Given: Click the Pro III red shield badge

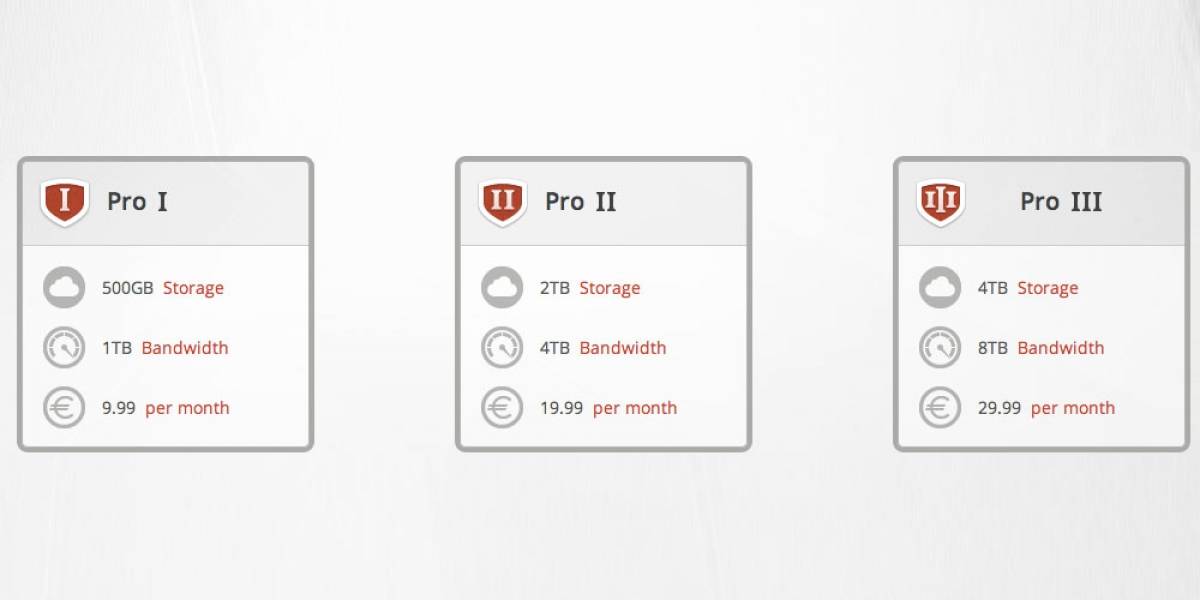Looking at the screenshot, I should (941, 202).
